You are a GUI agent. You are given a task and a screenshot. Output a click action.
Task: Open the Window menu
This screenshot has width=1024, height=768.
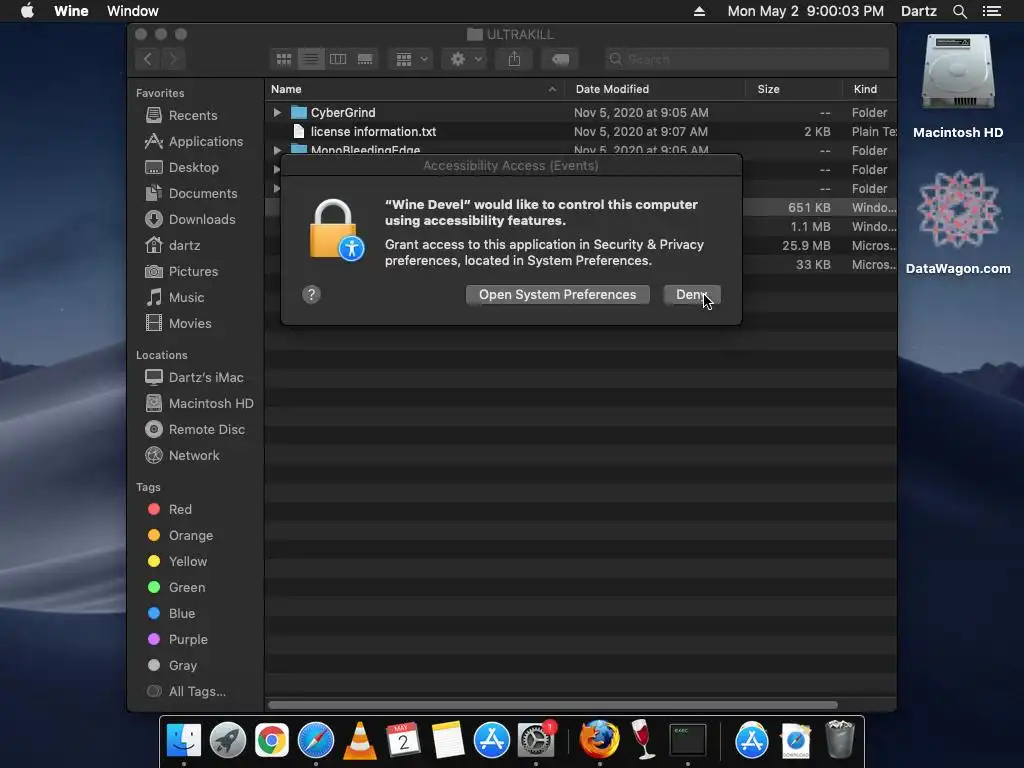click(x=133, y=11)
